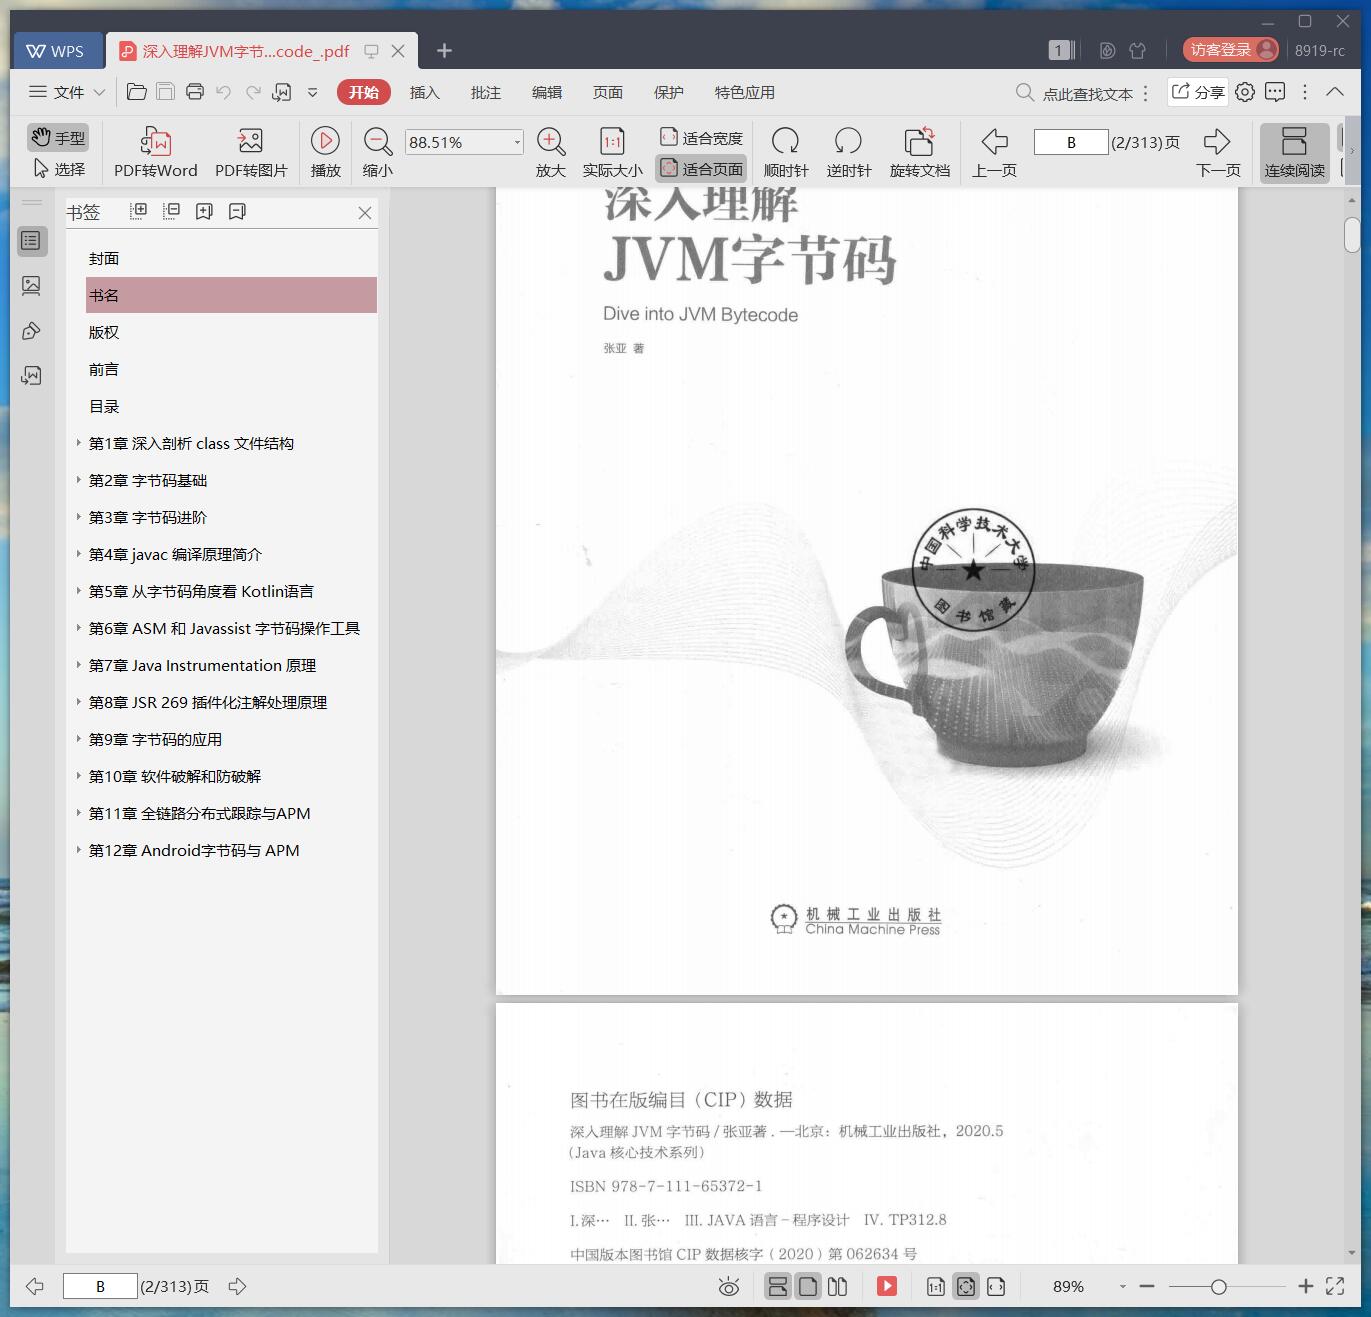This screenshot has height=1317, width=1371.
Task: Expand 第12章 Android字节码与 APM bookmark
Action: pyautogui.click(x=79, y=850)
